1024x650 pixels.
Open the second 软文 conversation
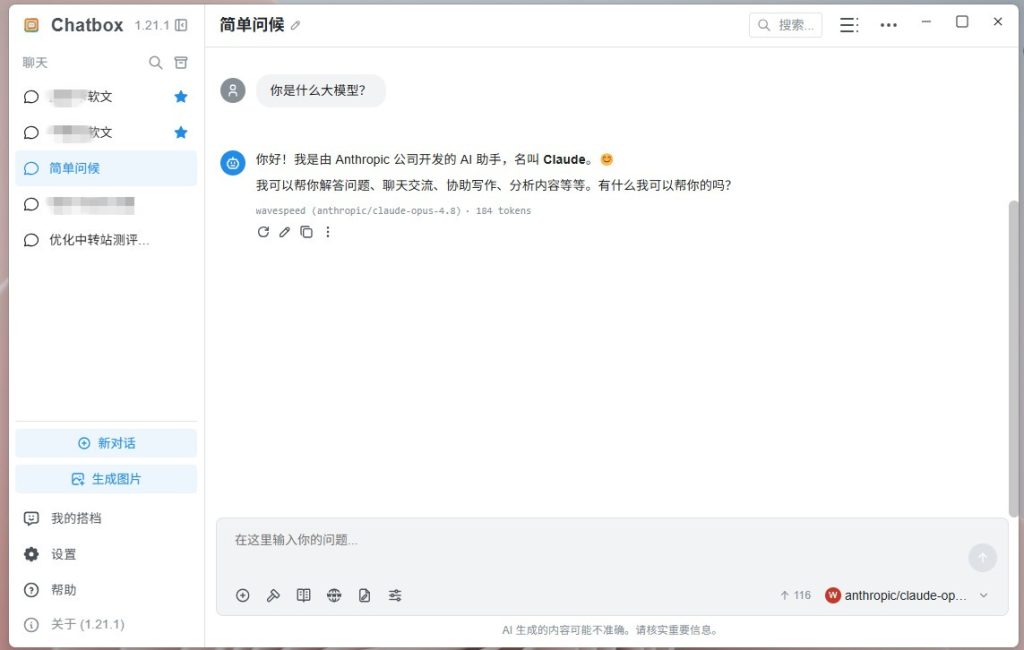[106, 133]
